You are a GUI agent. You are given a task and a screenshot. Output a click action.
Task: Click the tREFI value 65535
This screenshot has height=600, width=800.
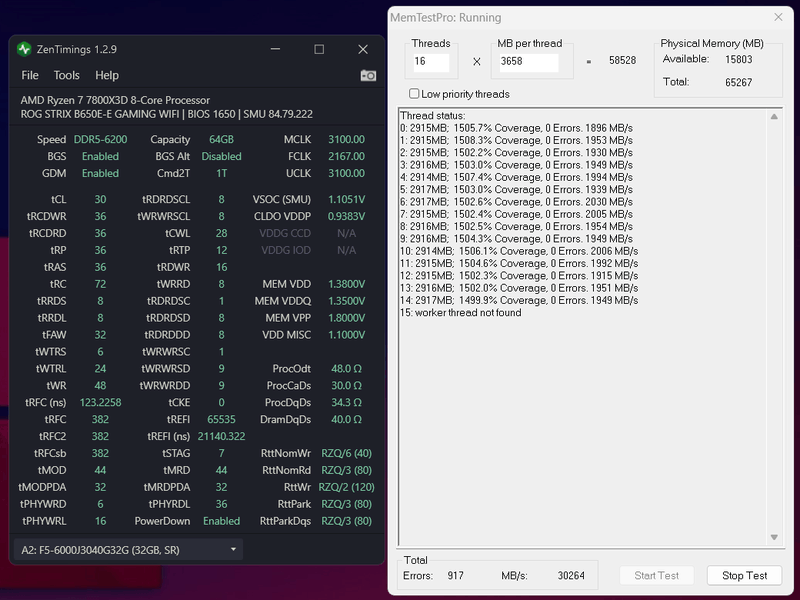(221, 419)
